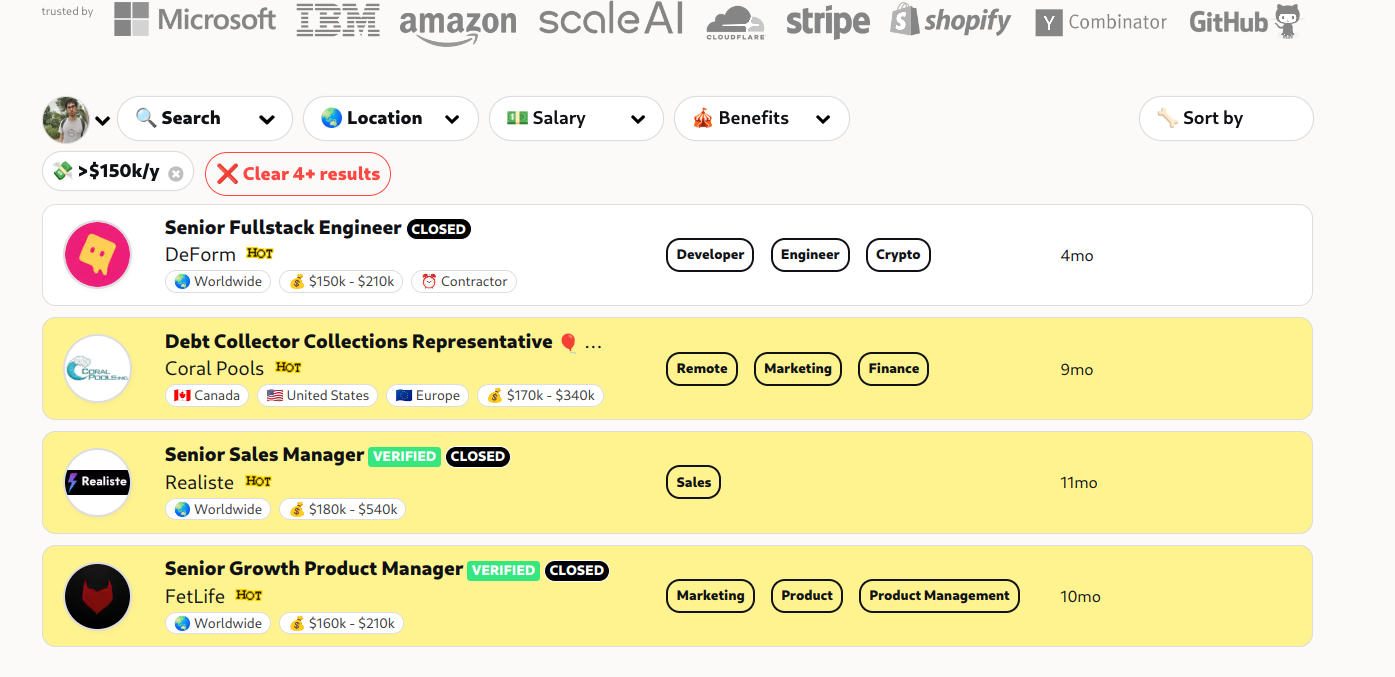Expand the Location filter dropdown
Viewport: 1395px width, 677px height.
point(390,119)
